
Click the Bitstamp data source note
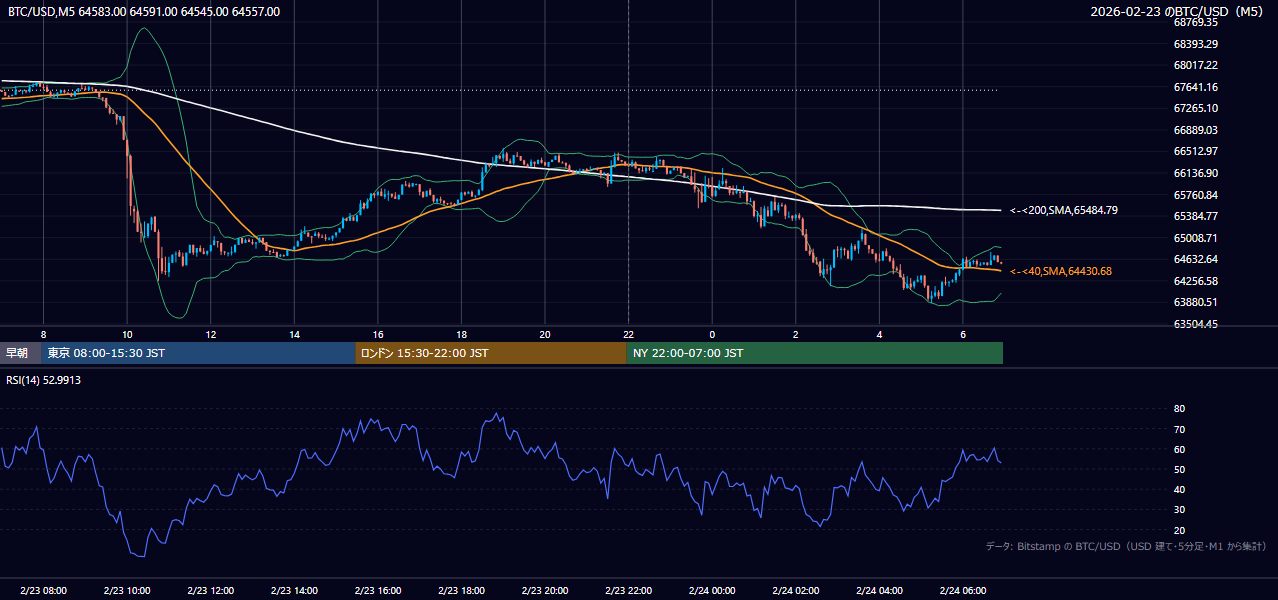(x=1126, y=547)
